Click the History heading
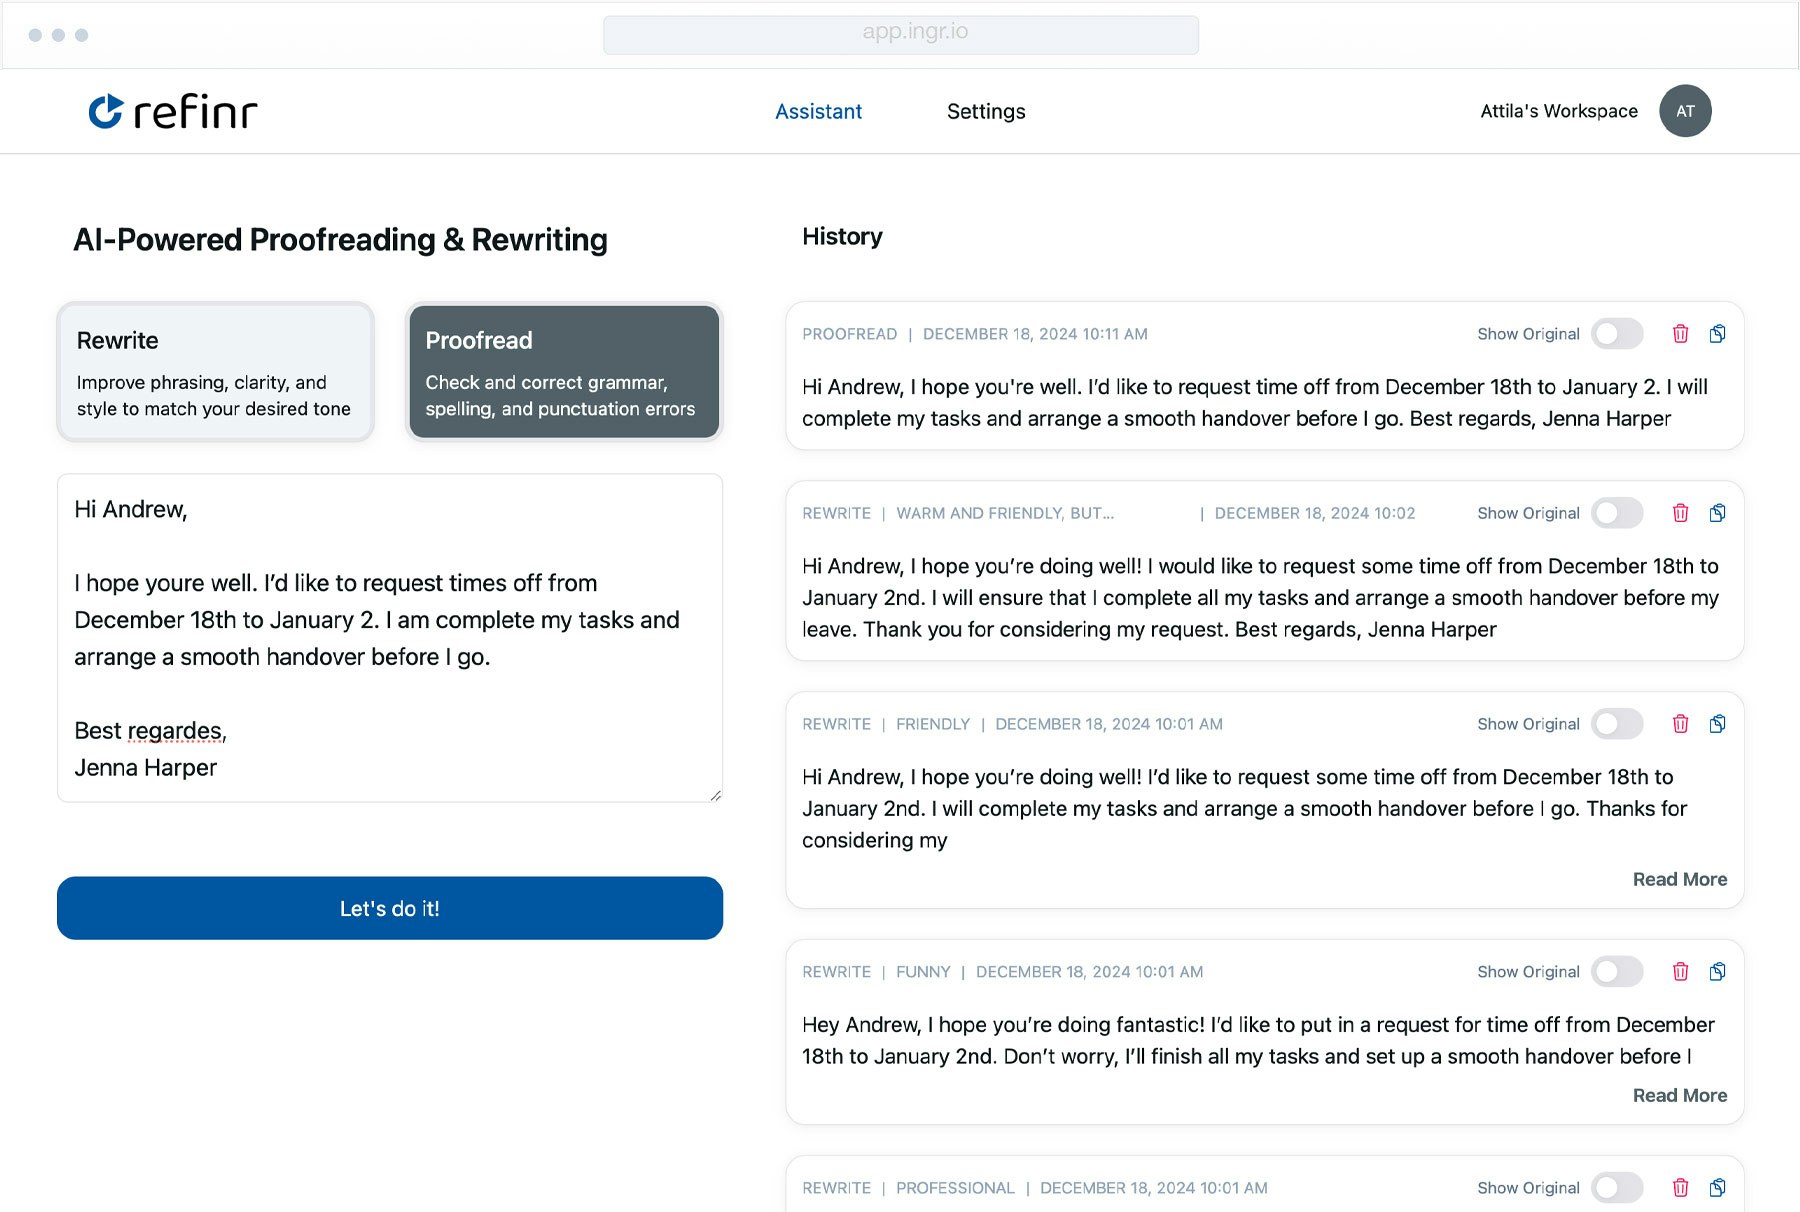This screenshot has height=1212, width=1800. (842, 237)
